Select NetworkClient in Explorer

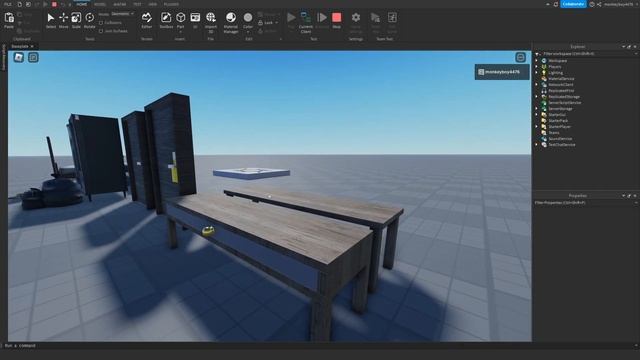click(561, 84)
